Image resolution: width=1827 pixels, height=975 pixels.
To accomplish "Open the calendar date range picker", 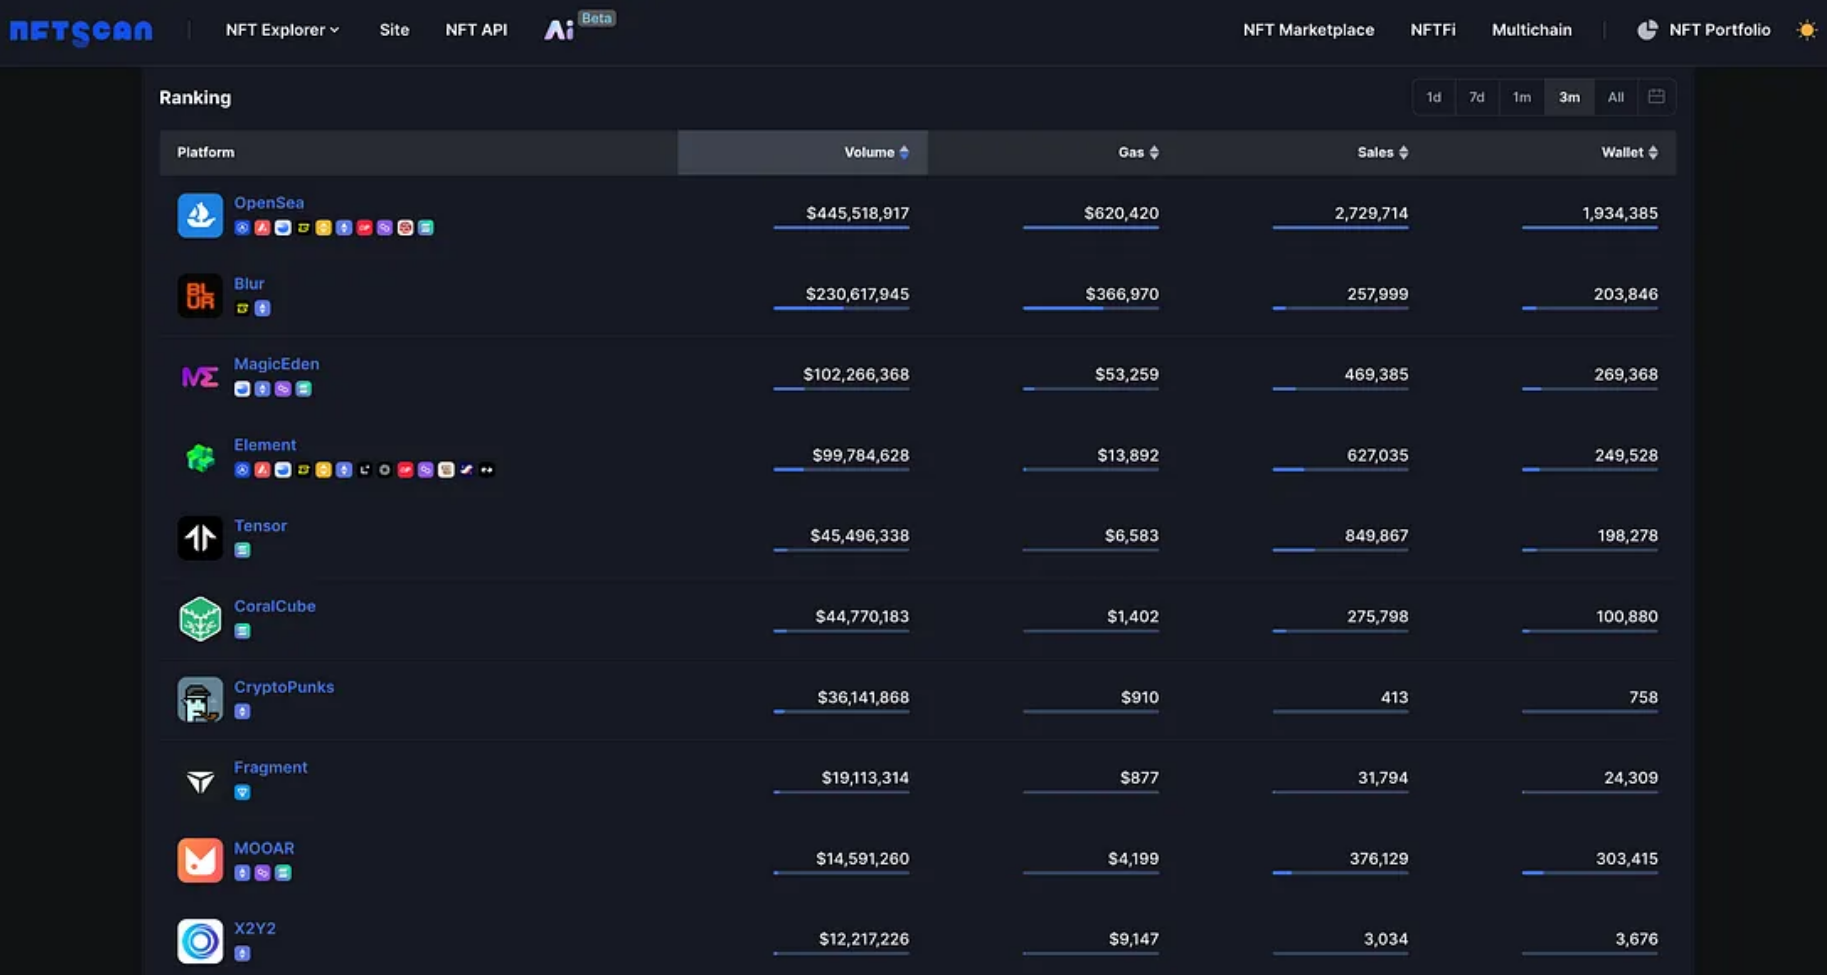I will [x=1656, y=97].
